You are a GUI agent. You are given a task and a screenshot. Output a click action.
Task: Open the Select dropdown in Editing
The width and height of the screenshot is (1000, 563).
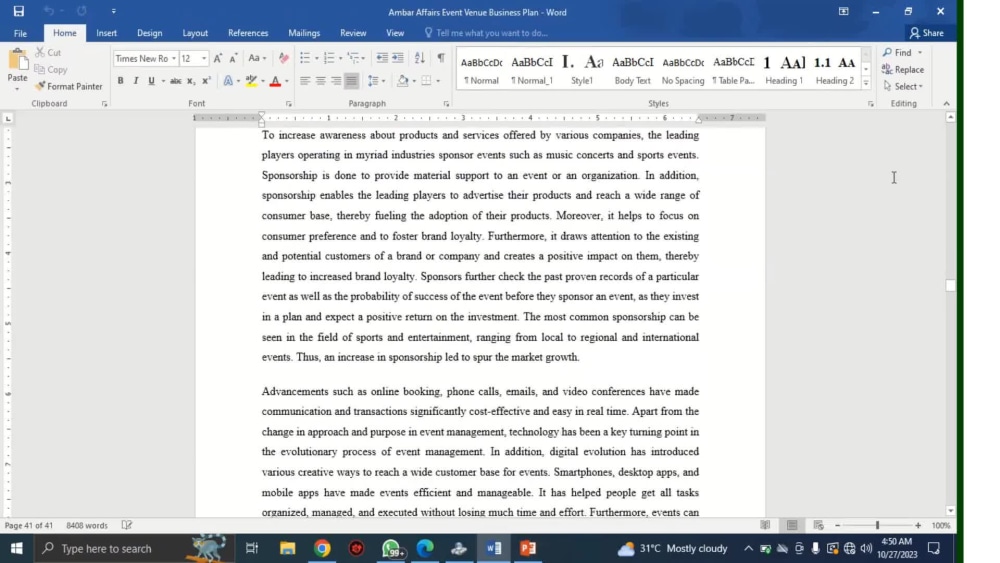click(903, 86)
